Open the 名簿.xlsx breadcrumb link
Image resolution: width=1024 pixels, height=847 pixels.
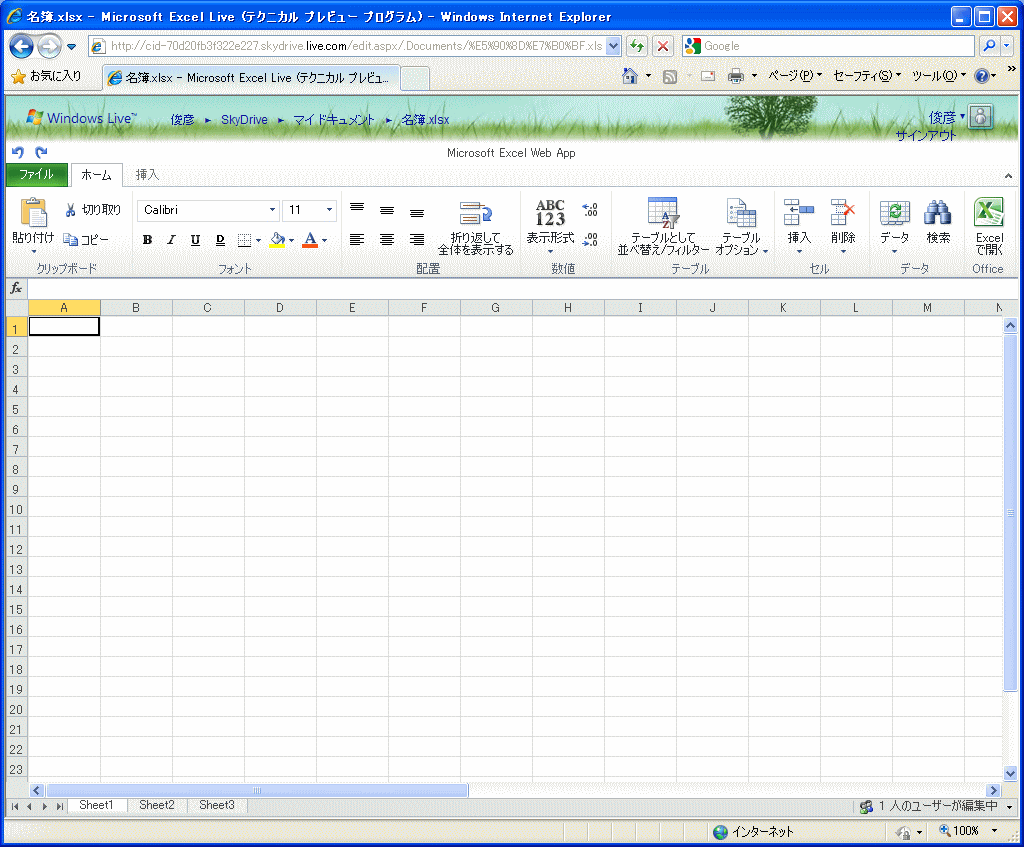tap(425, 120)
